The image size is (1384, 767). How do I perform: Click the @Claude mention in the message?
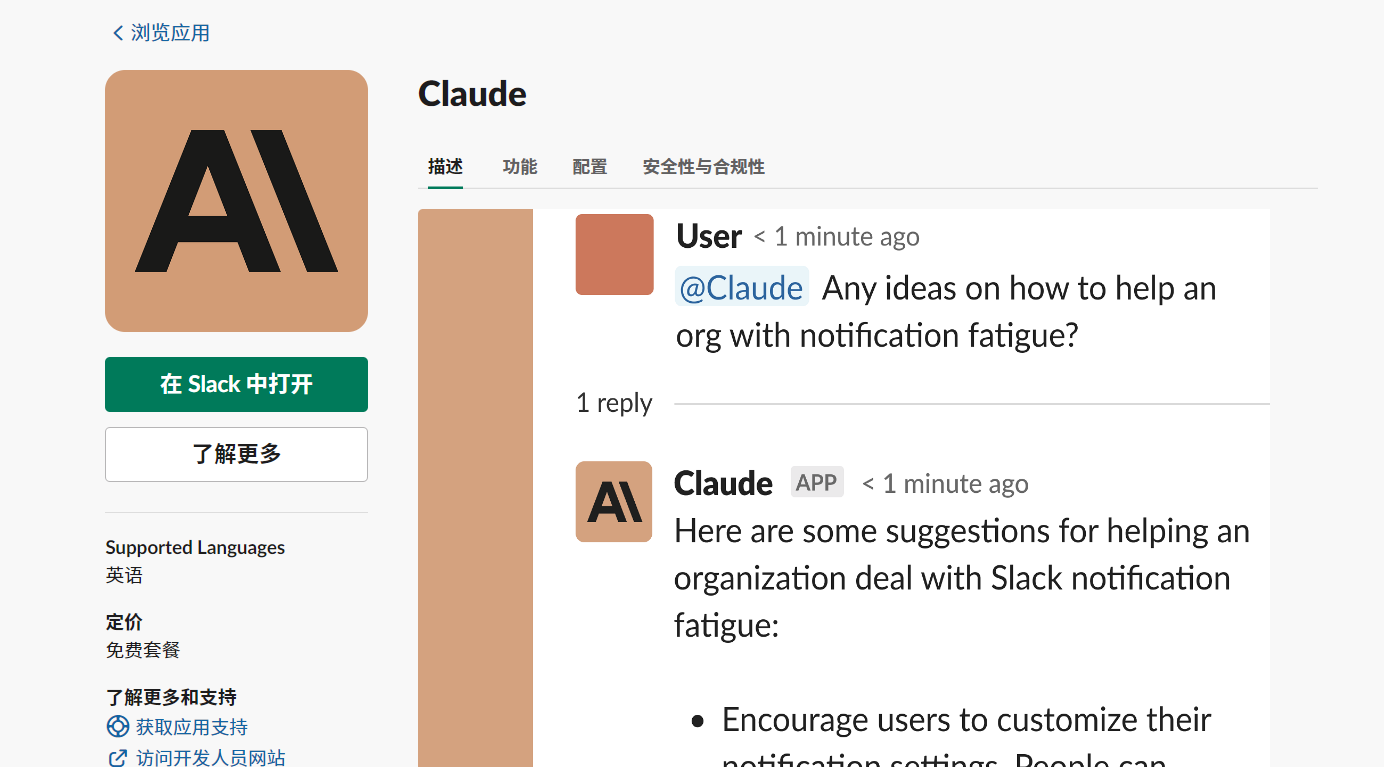741,288
